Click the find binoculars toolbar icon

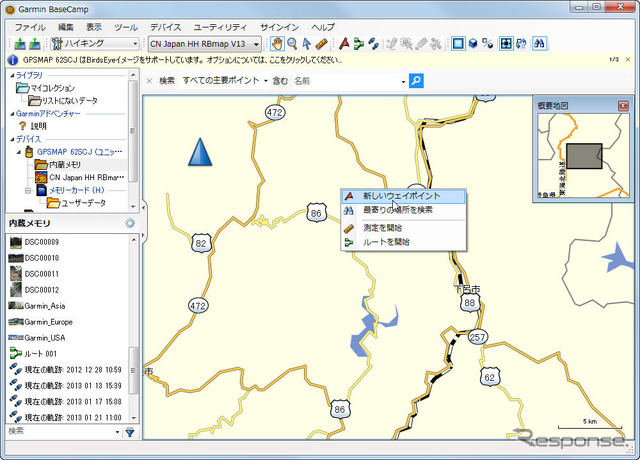[539, 43]
